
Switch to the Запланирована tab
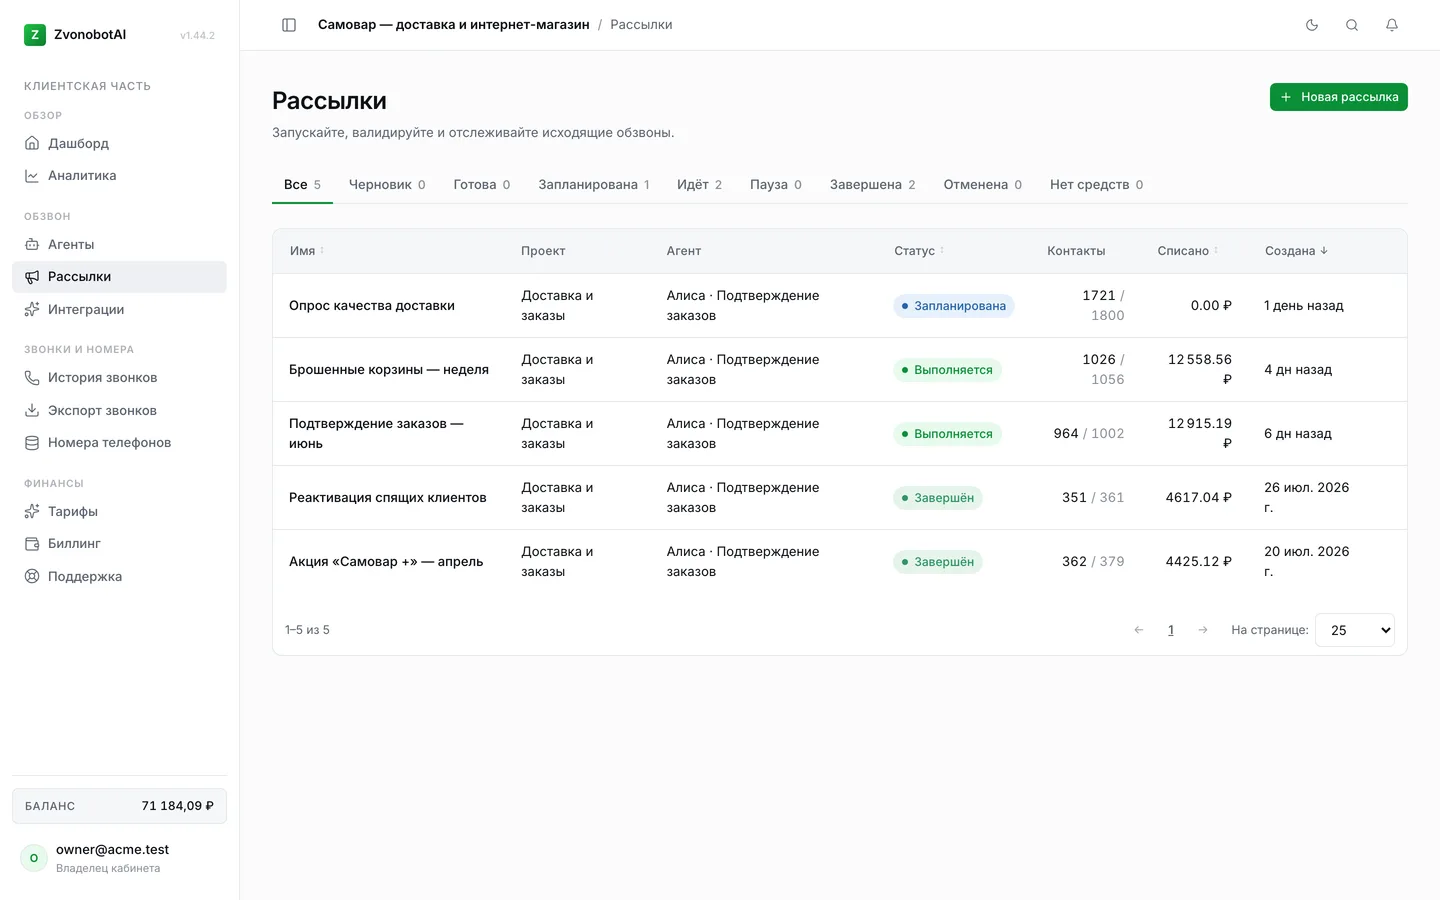[x=594, y=185]
